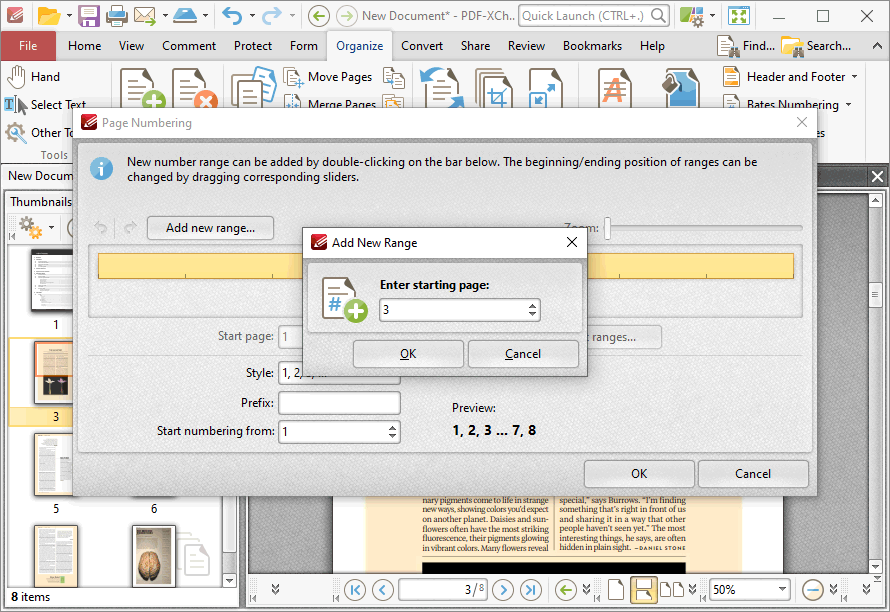Click Cancel in Page Numbering dialog

(x=753, y=473)
